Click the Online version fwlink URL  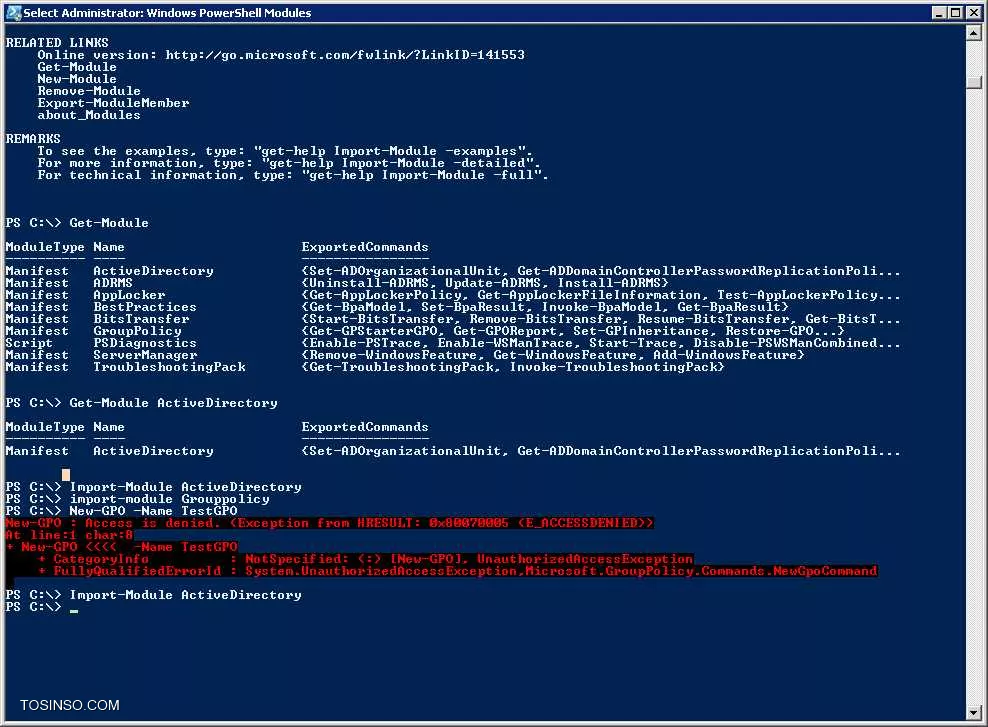(x=345, y=55)
